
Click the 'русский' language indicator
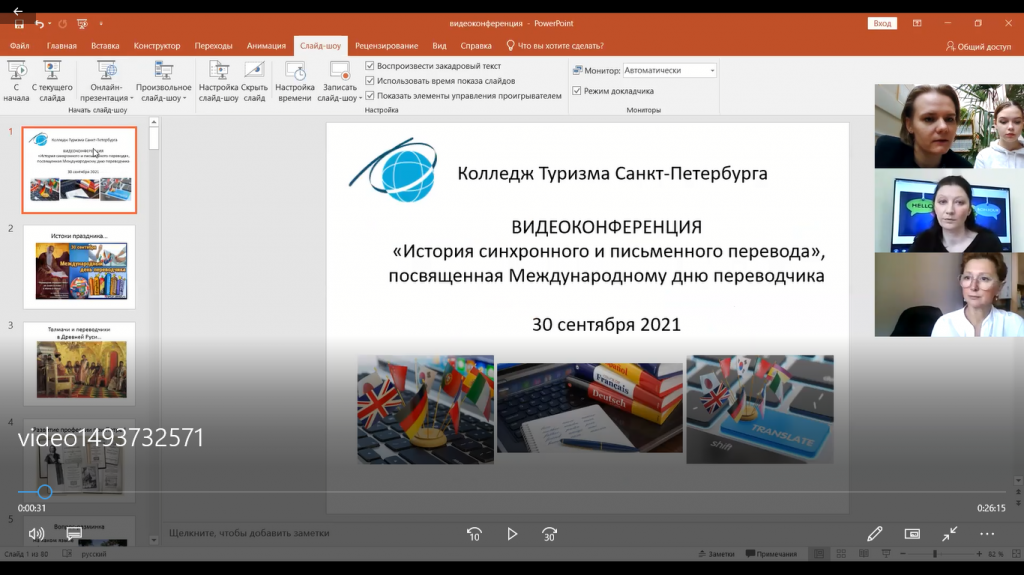(x=93, y=553)
